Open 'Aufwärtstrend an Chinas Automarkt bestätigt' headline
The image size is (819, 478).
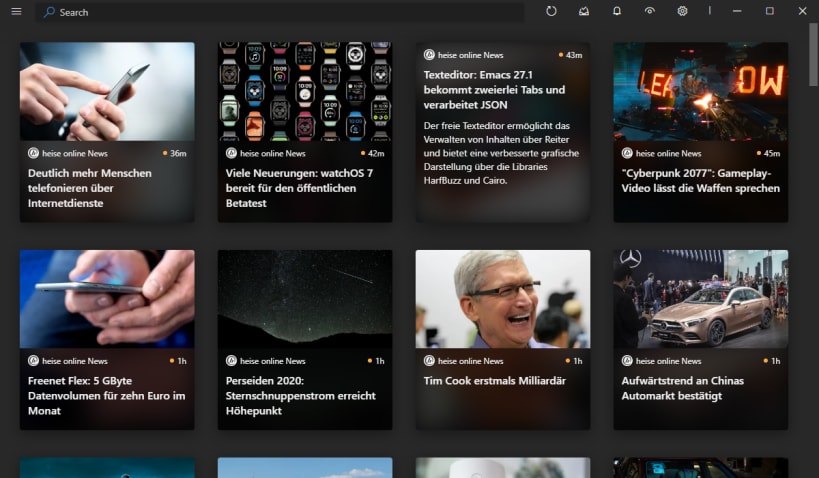(683, 388)
